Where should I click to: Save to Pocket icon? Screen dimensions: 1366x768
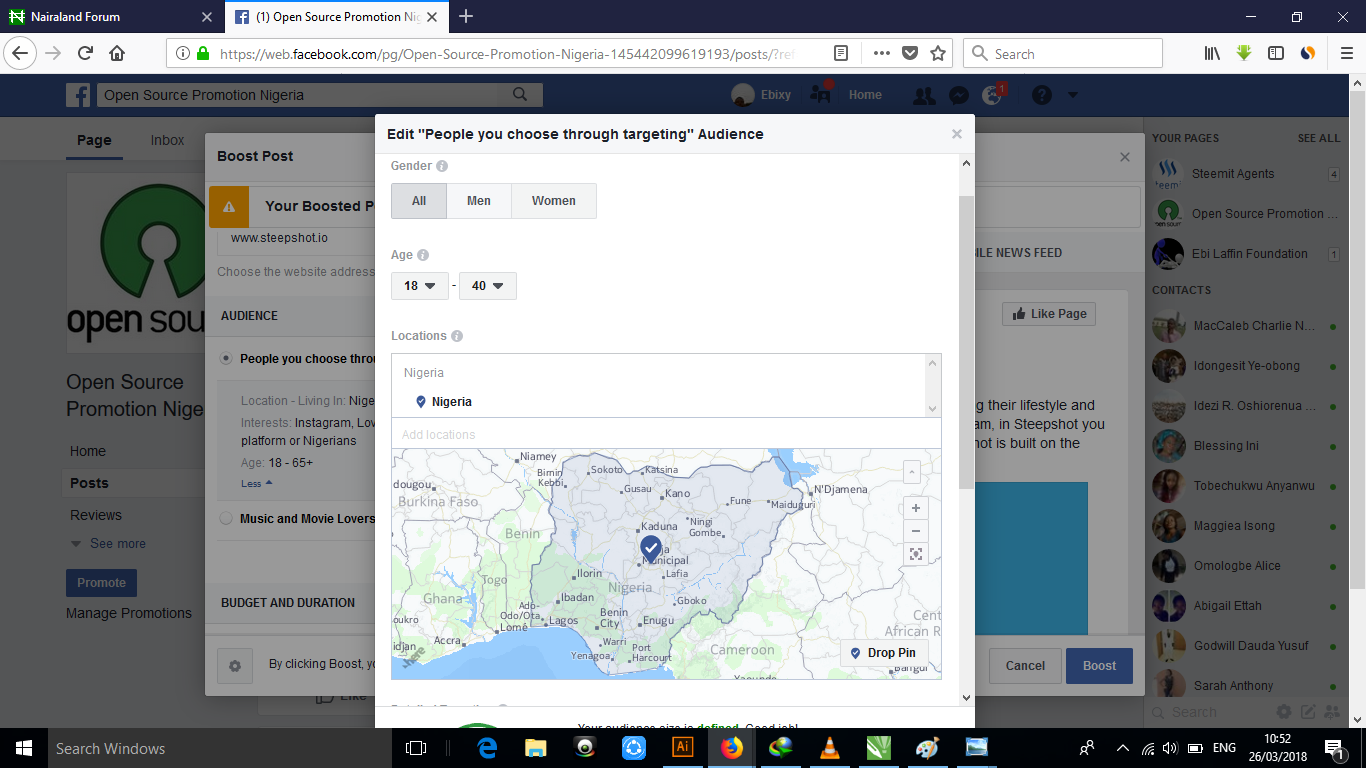pos(910,53)
